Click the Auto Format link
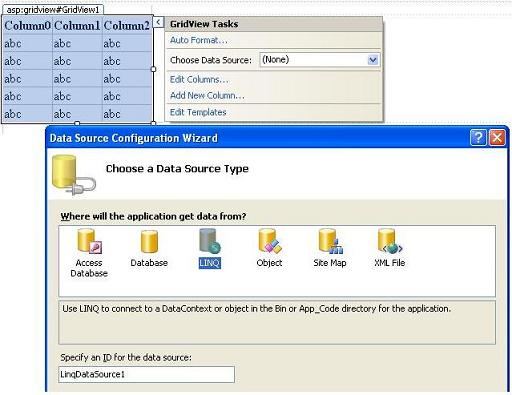Image resolution: width=512 pixels, height=395 pixels. point(199,40)
